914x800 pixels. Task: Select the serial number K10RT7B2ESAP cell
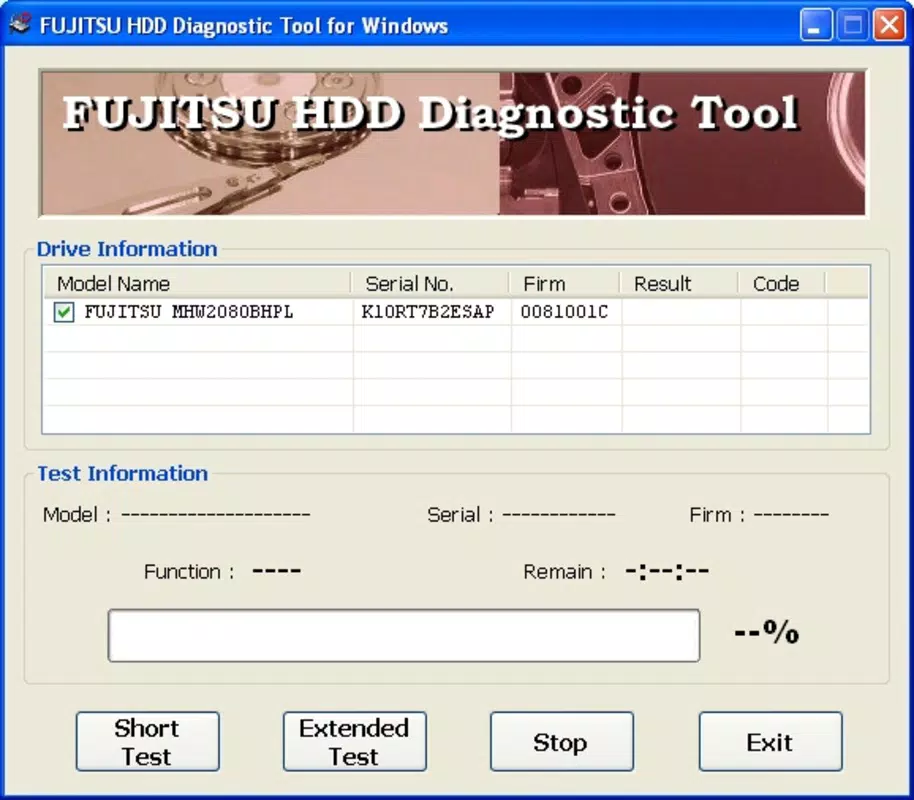click(428, 312)
